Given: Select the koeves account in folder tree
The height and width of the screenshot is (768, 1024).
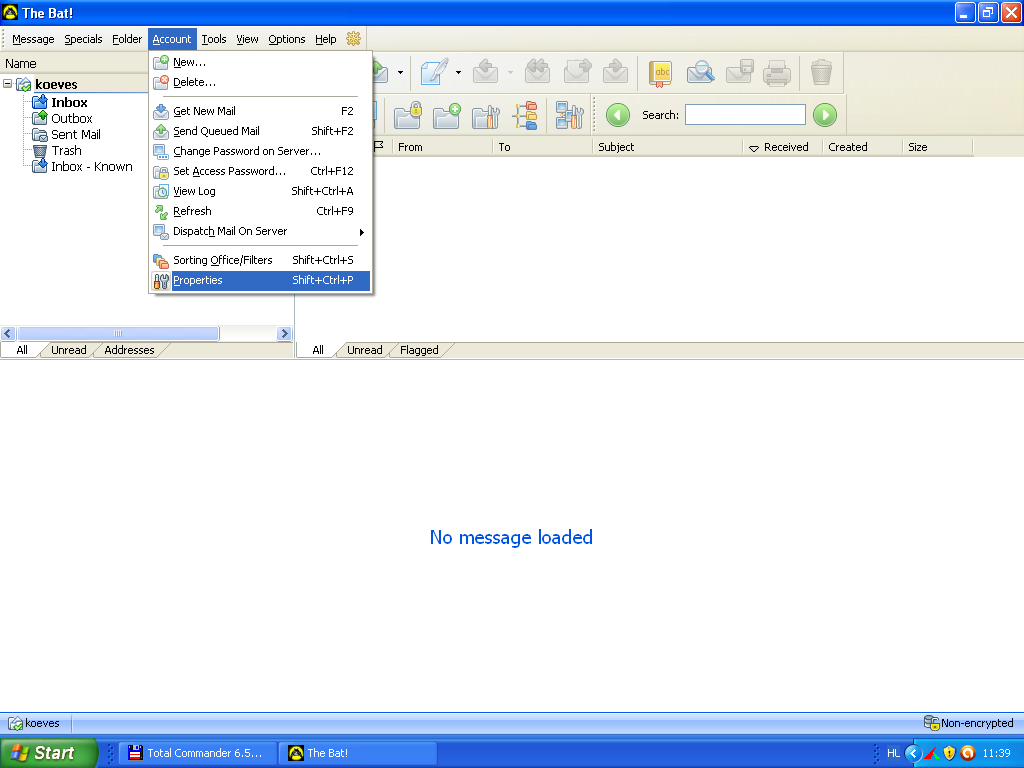Looking at the screenshot, I should click(56, 84).
